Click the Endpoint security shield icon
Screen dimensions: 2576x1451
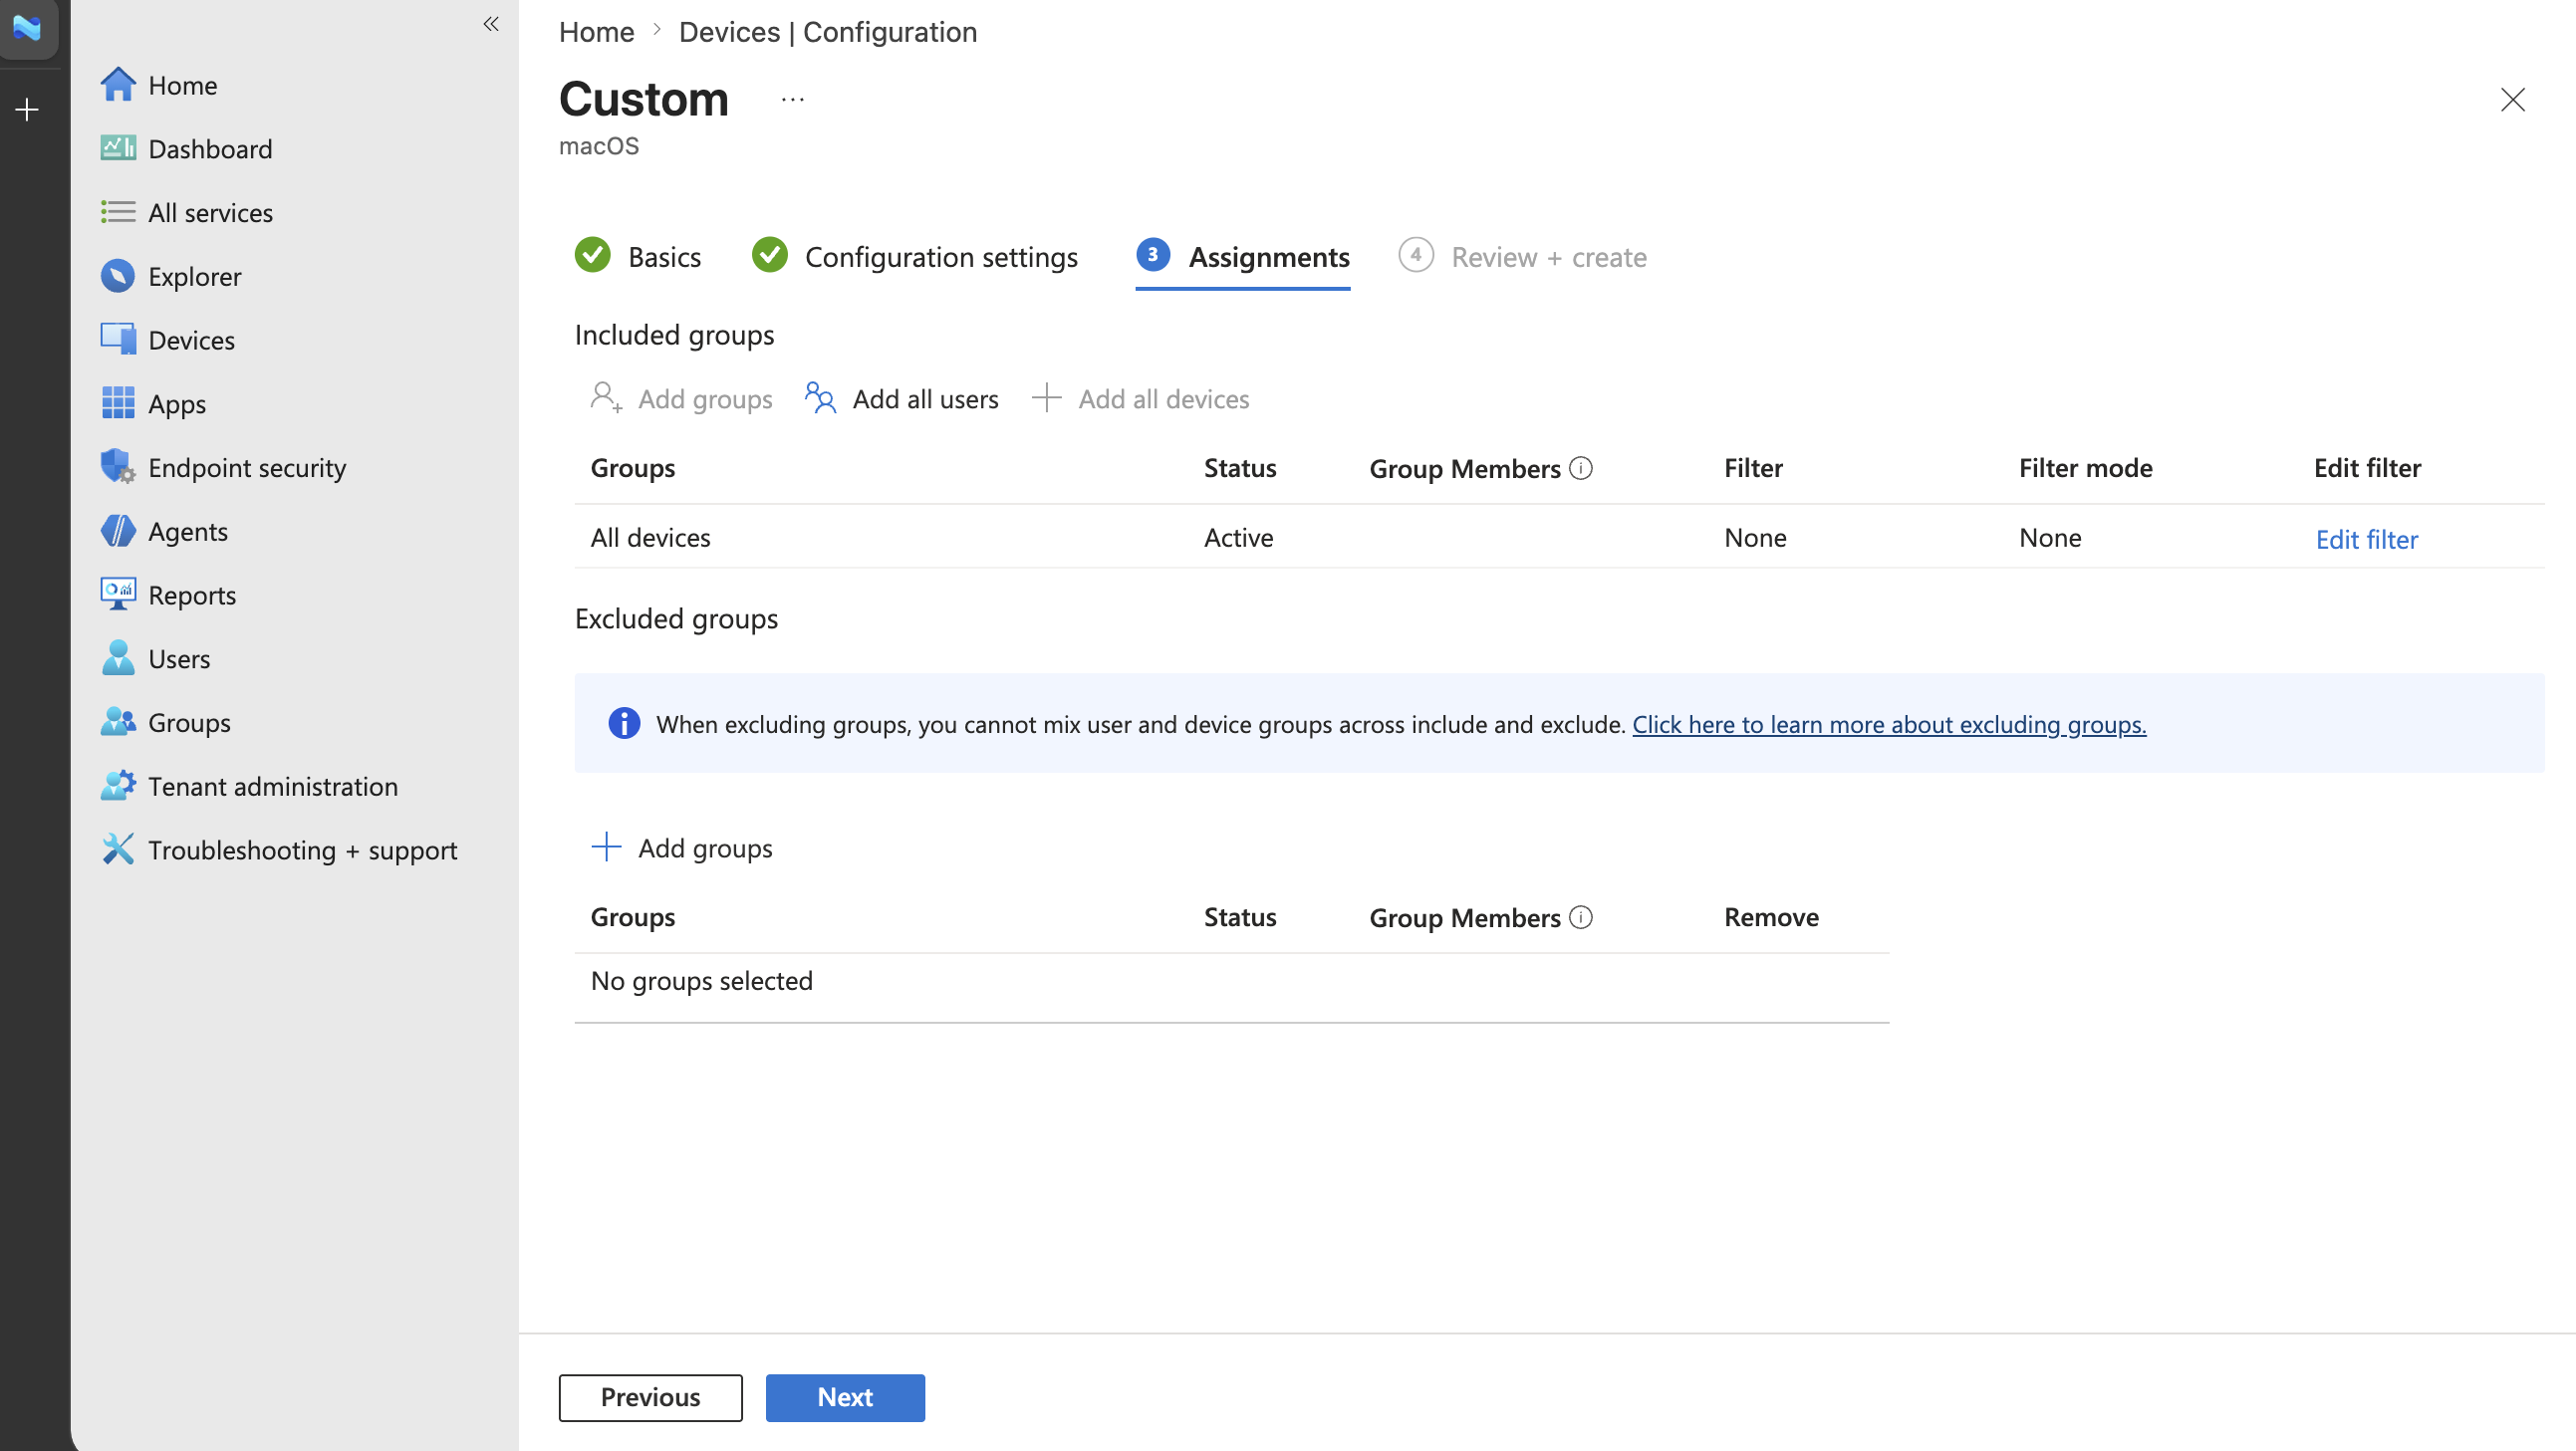point(118,467)
